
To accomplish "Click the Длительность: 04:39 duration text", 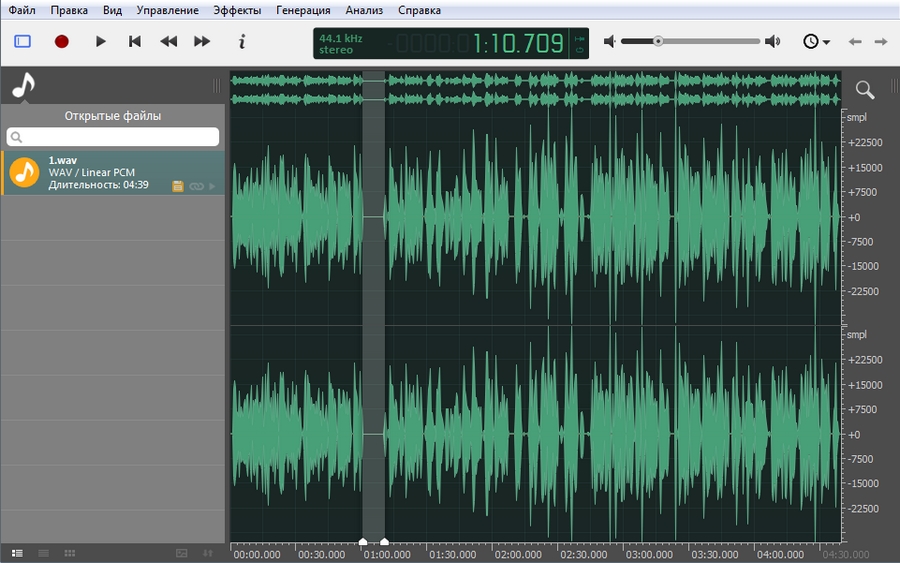I will [x=98, y=185].
